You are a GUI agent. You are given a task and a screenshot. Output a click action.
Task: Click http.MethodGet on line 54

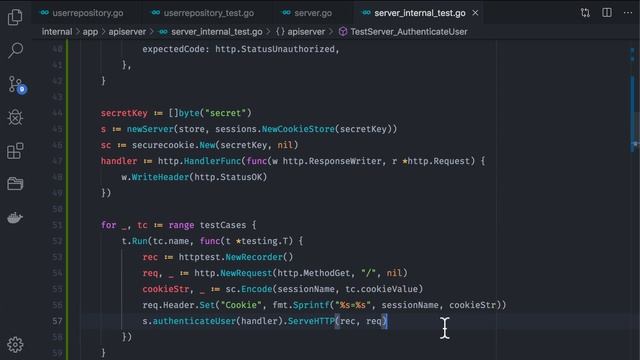coord(313,273)
